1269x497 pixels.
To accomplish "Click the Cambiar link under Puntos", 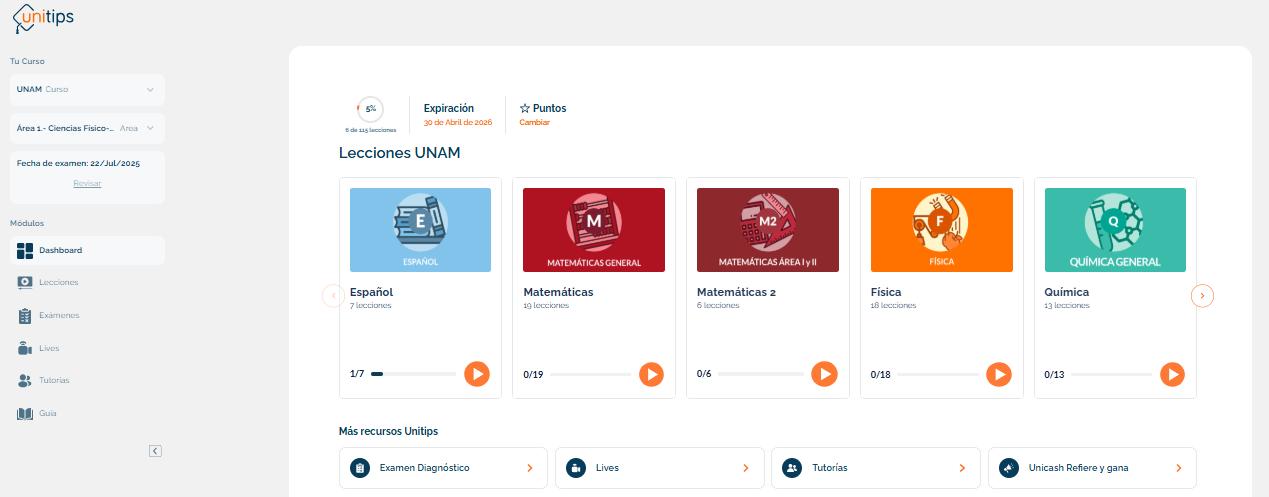I will pos(534,123).
